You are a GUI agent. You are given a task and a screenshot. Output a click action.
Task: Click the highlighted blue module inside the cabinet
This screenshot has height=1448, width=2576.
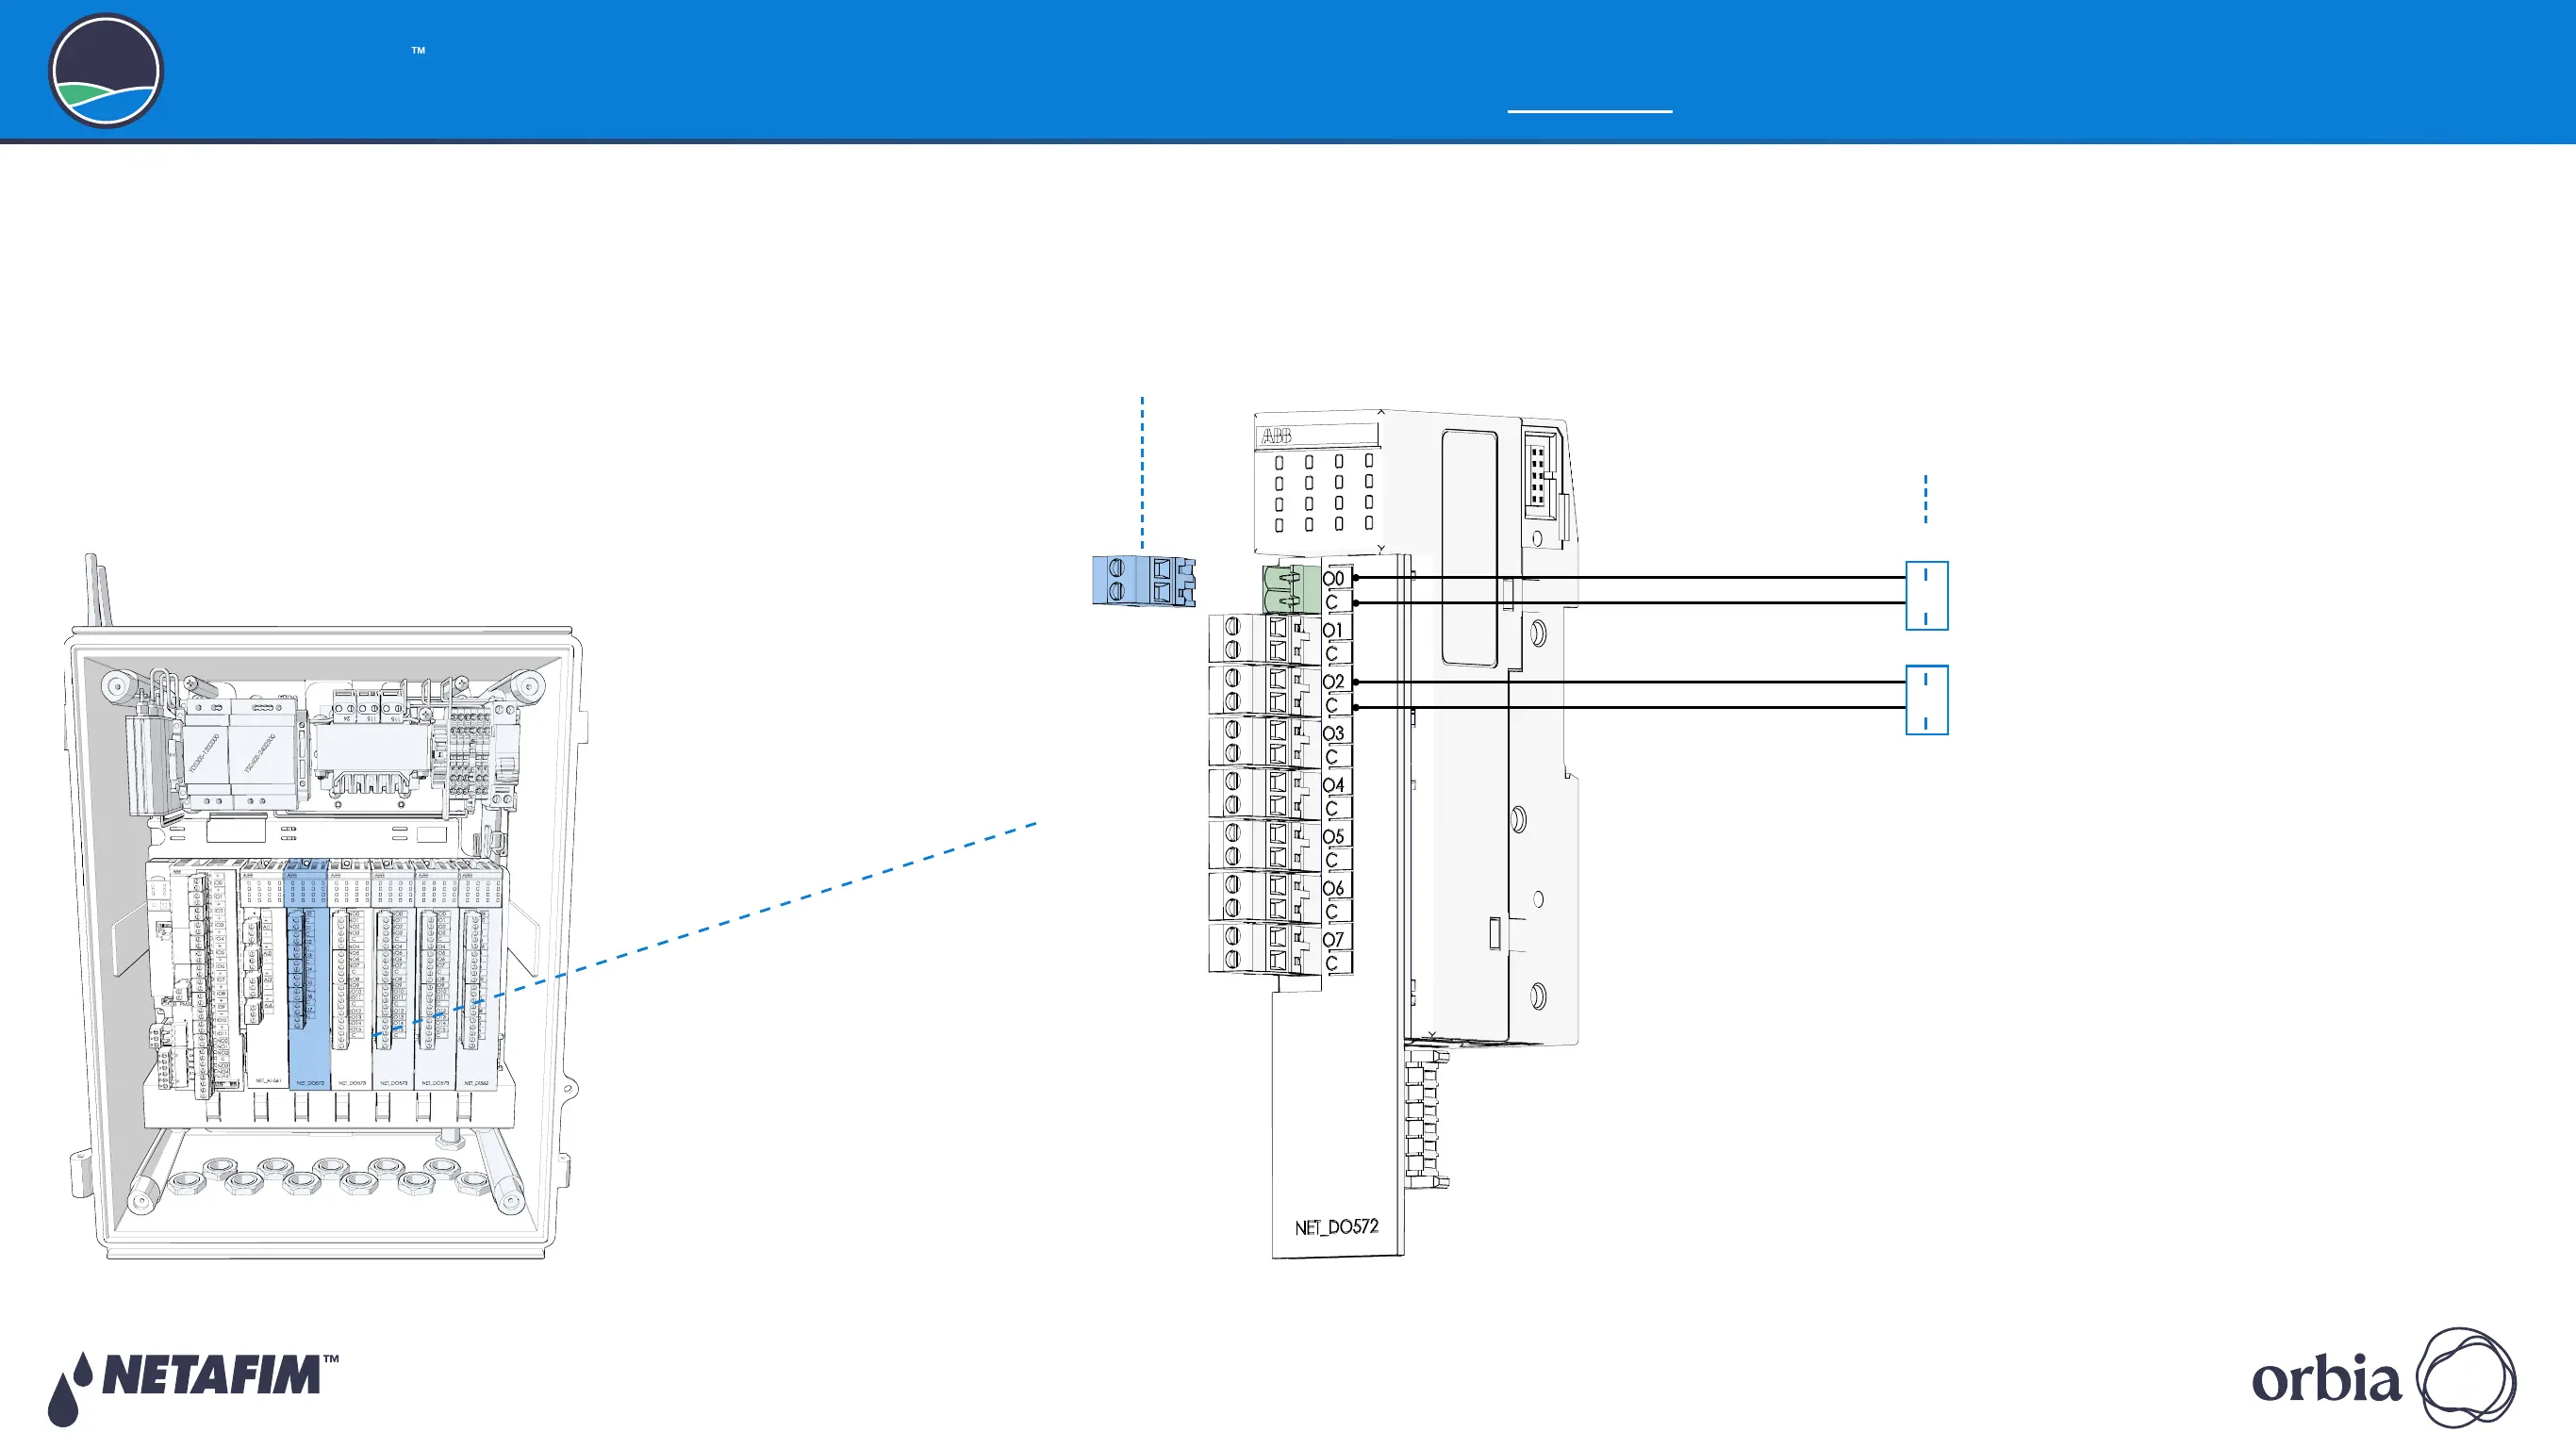tap(308, 974)
